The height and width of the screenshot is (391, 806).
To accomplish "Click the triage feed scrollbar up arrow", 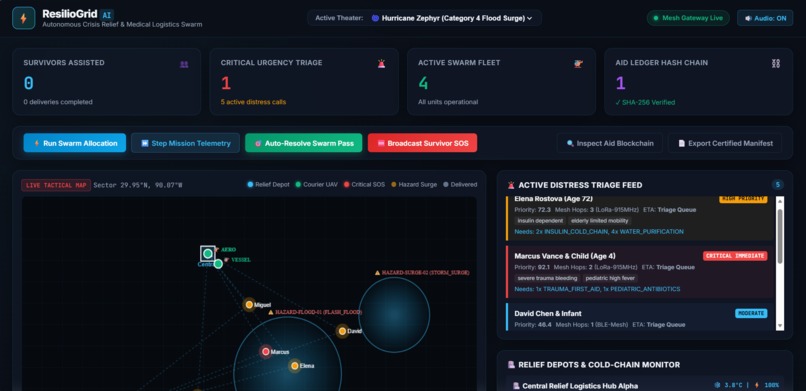I will click(x=780, y=200).
